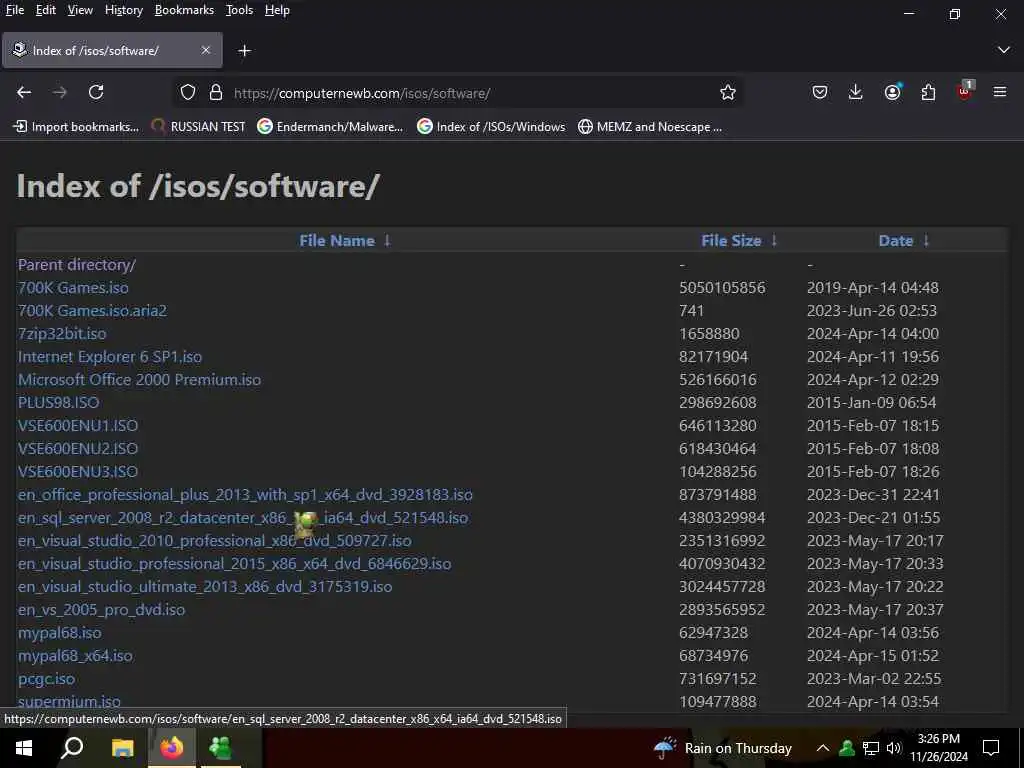Open the Edit menu
1024x768 pixels.
pyautogui.click(x=45, y=10)
